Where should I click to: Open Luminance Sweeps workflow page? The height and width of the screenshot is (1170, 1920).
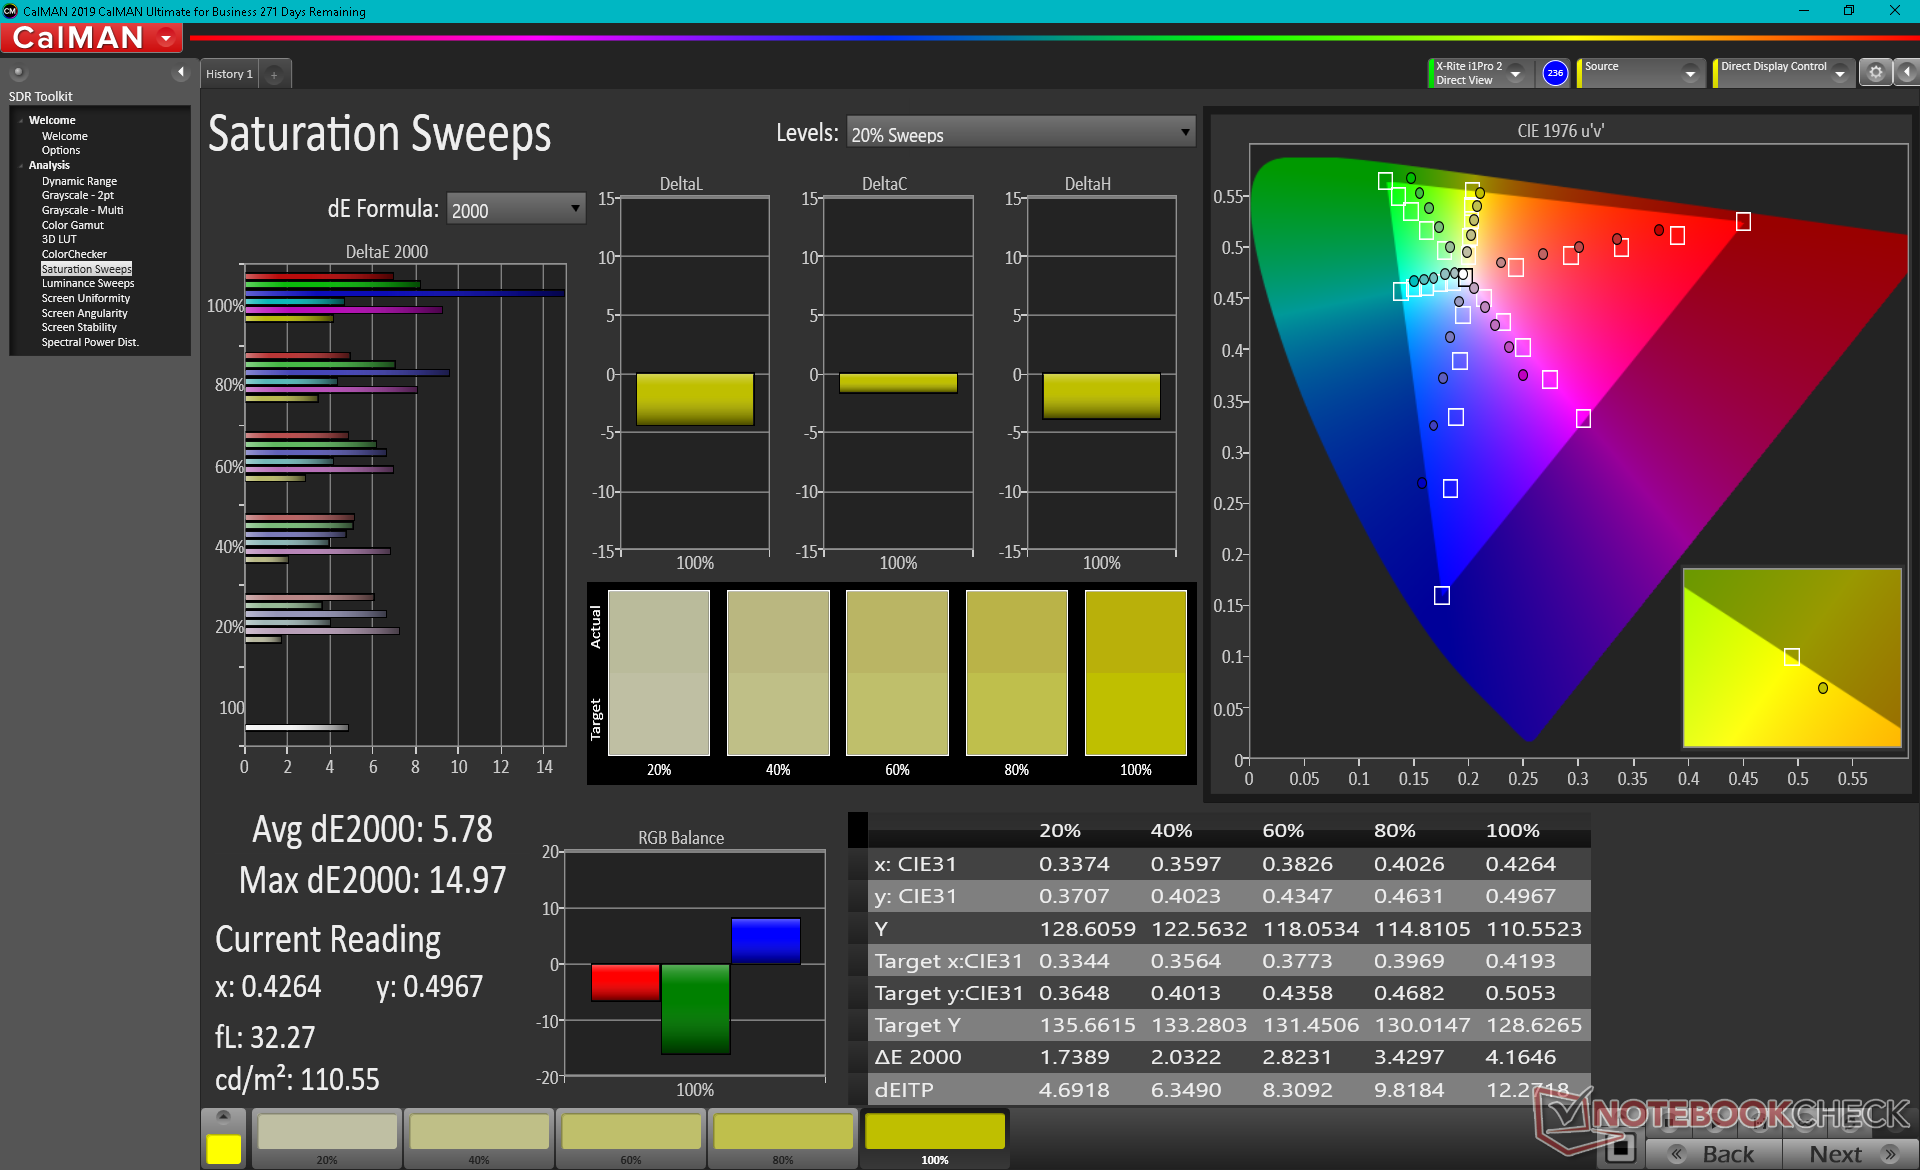[88, 284]
